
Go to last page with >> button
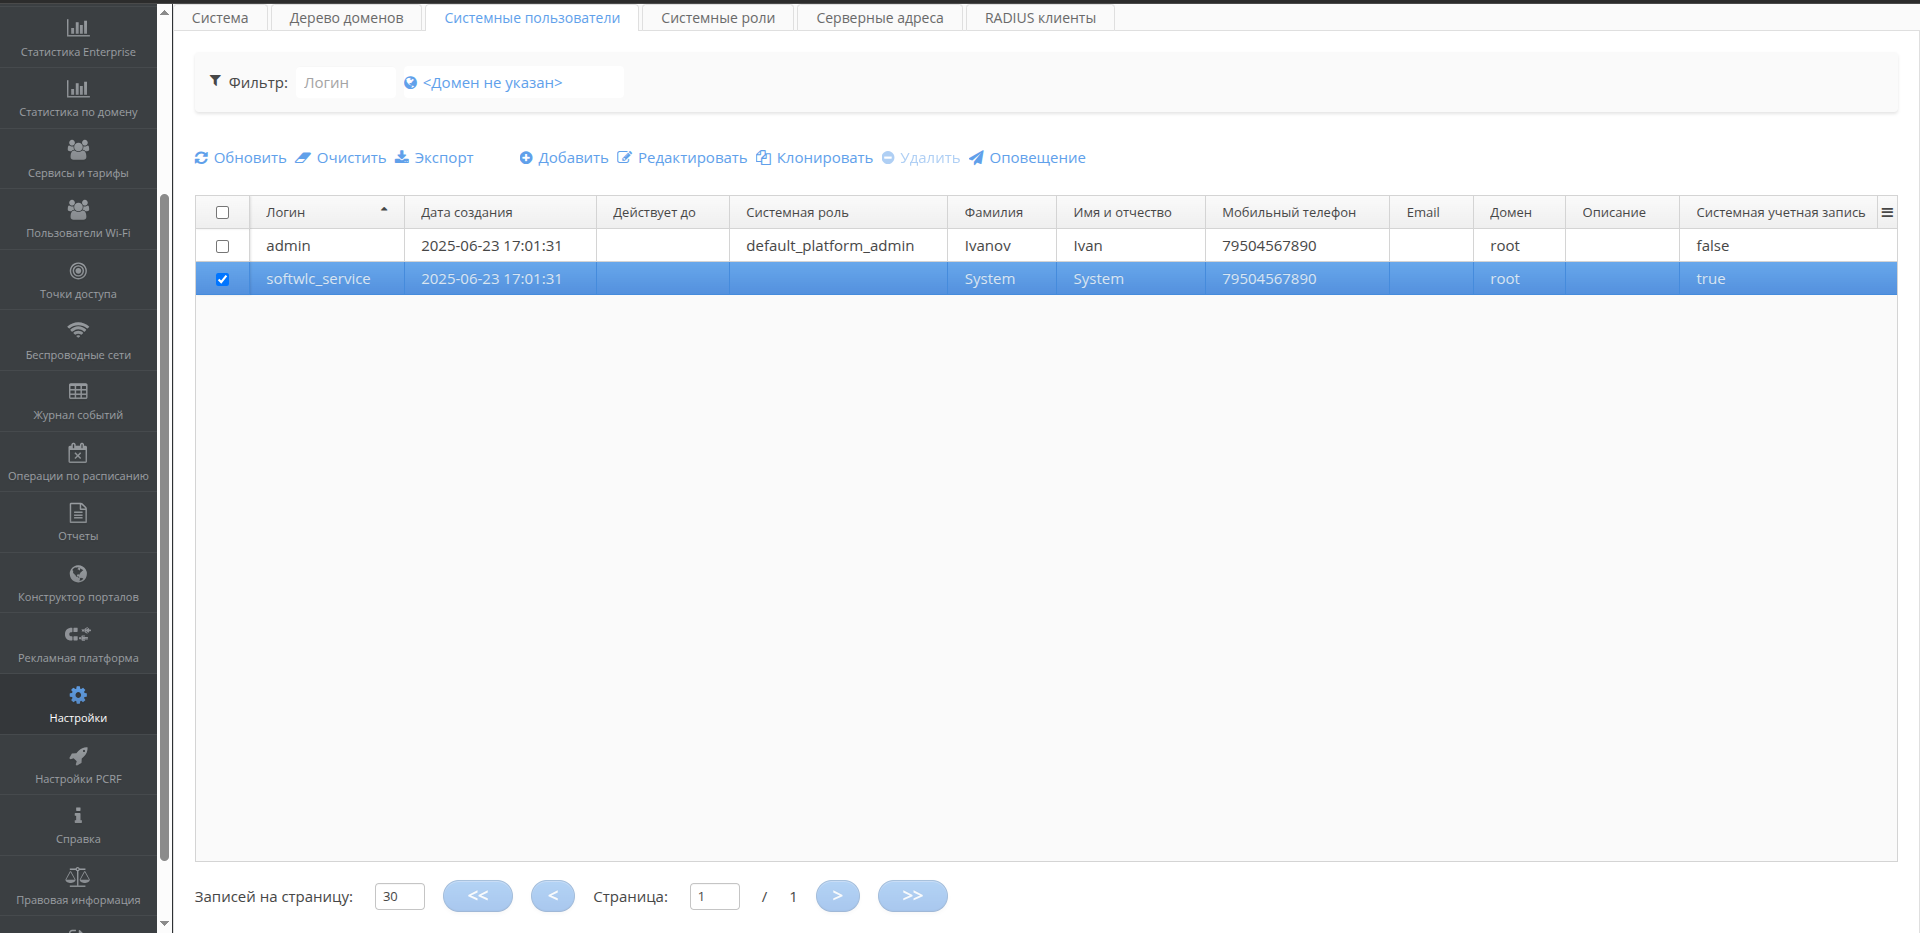click(913, 896)
